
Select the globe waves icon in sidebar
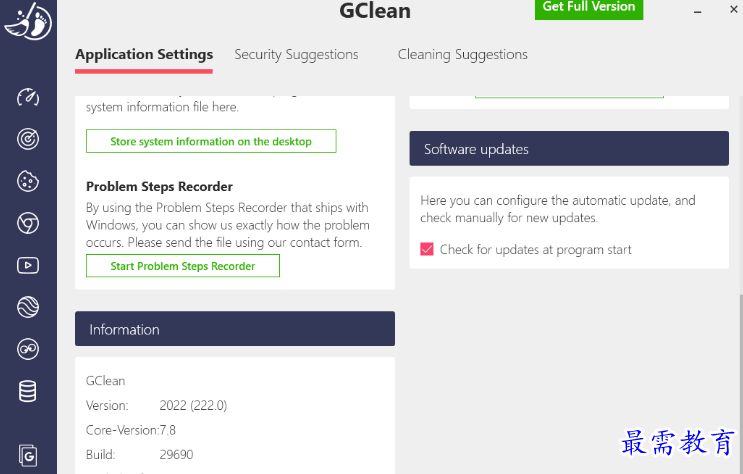coord(28,306)
